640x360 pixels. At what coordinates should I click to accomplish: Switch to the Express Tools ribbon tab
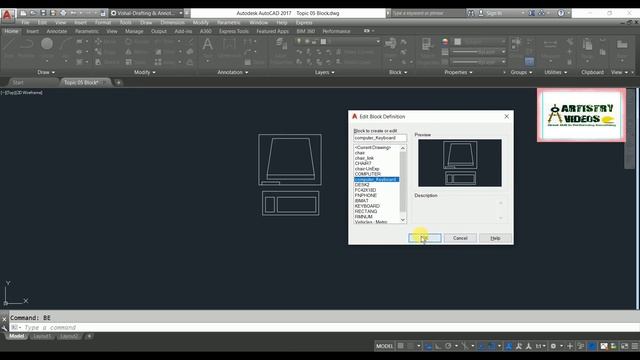pyautogui.click(x=233, y=31)
